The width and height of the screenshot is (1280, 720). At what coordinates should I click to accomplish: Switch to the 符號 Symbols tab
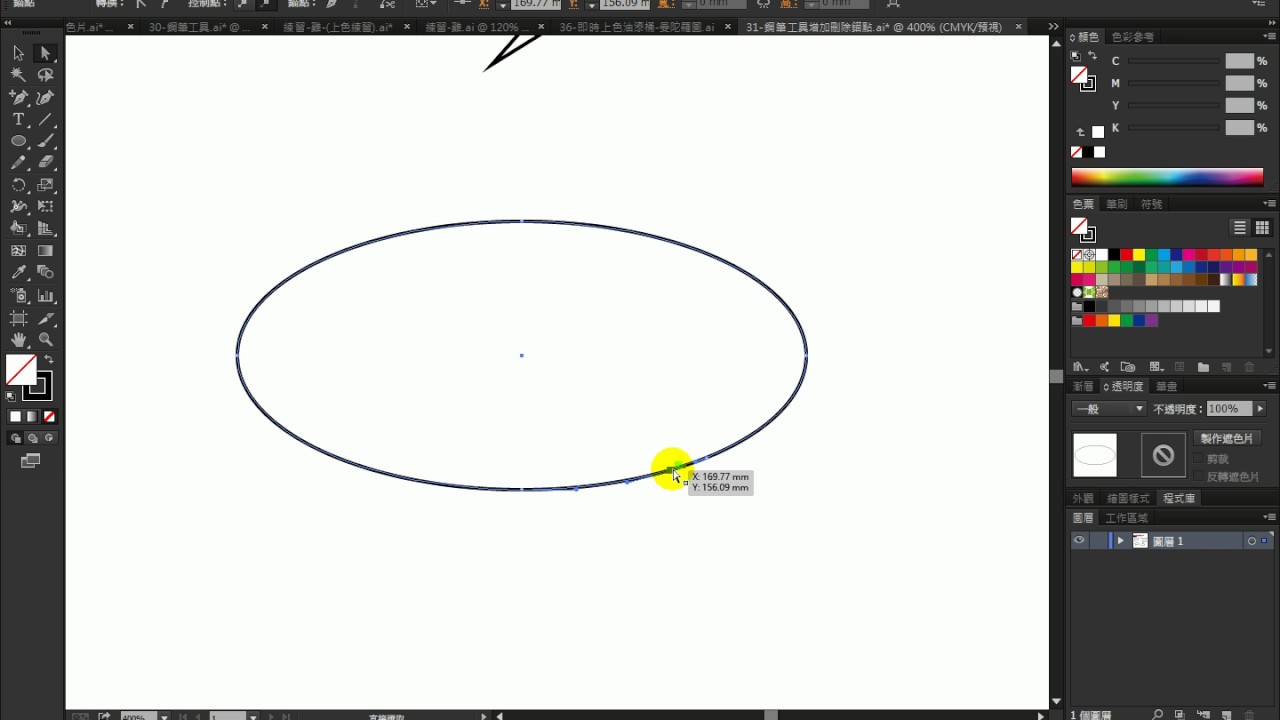[x=1152, y=204]
